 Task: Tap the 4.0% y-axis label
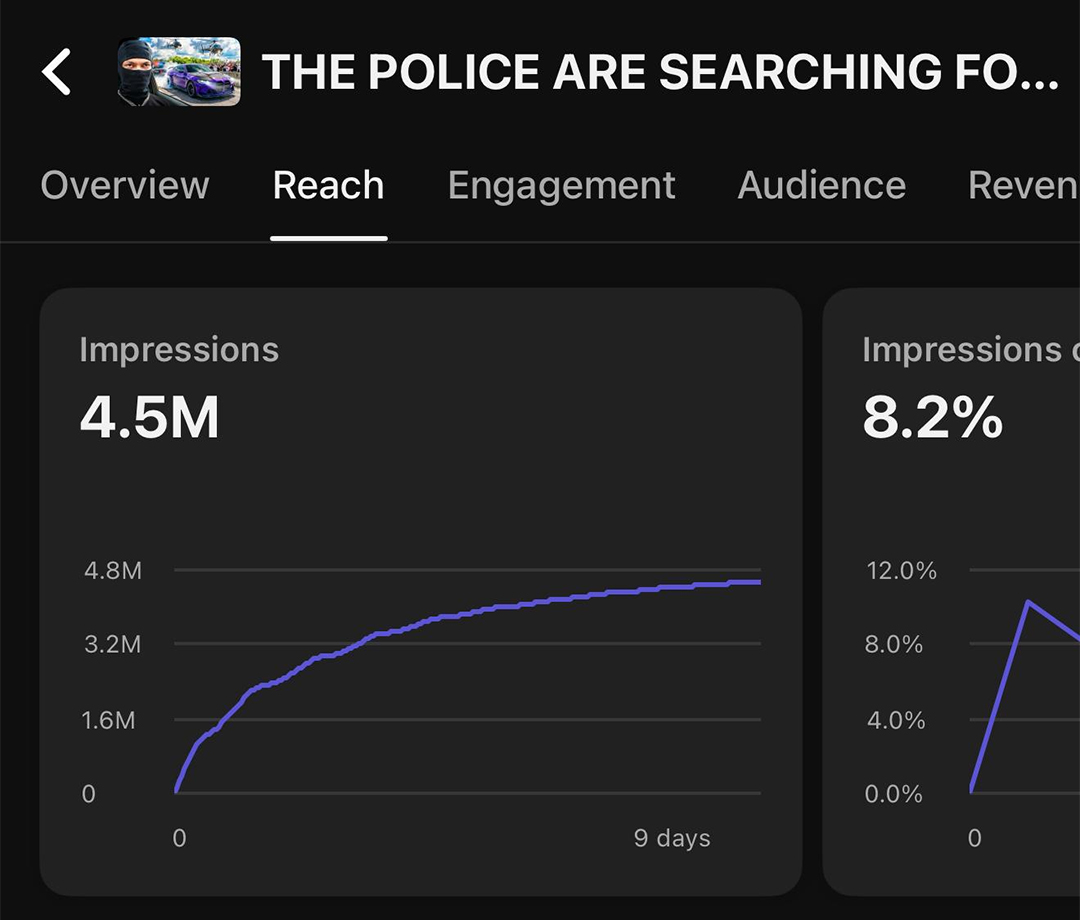895,720
